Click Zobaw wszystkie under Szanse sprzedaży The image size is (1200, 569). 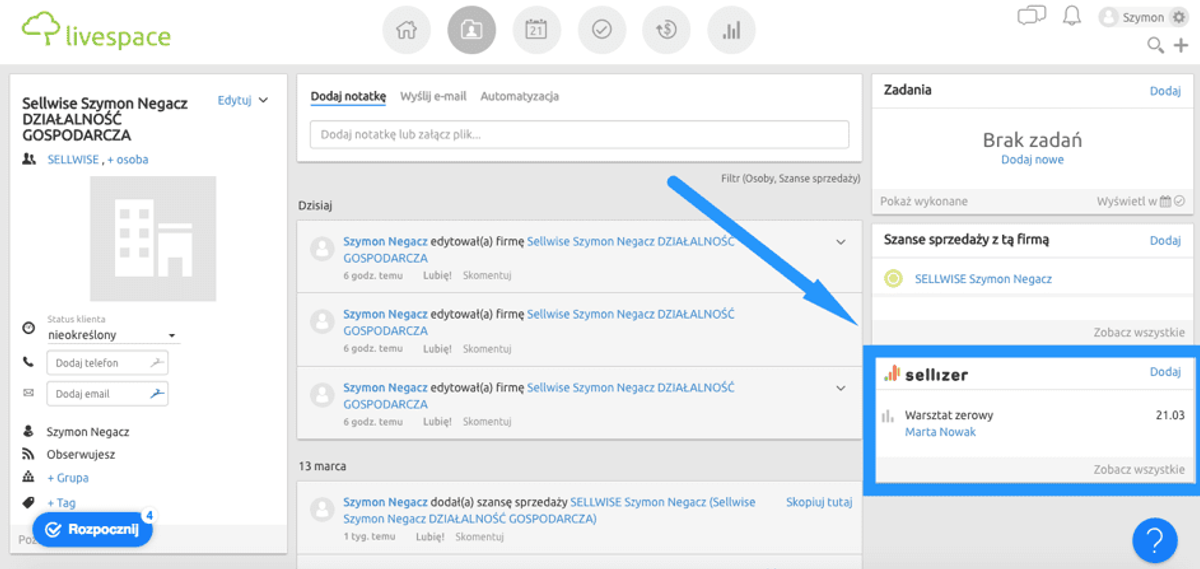(x=1139, y=333)
